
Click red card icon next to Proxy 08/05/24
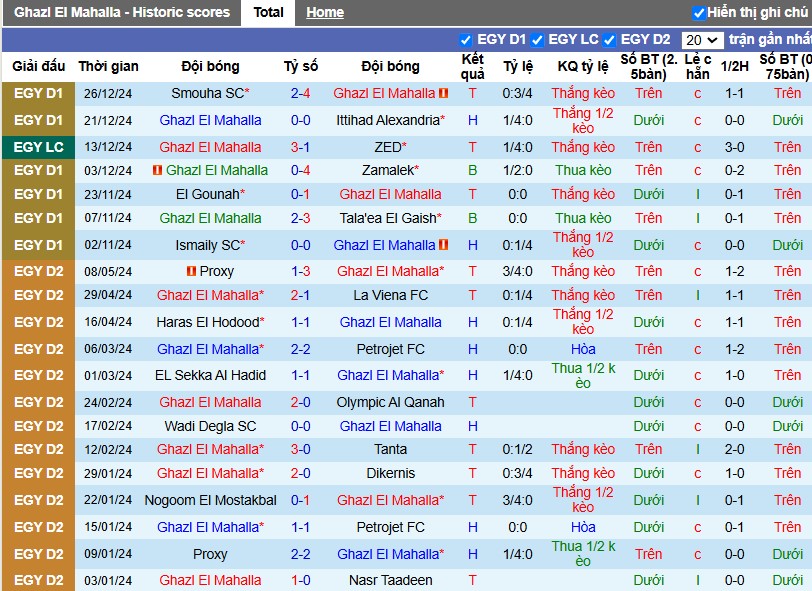pos(191,271)
